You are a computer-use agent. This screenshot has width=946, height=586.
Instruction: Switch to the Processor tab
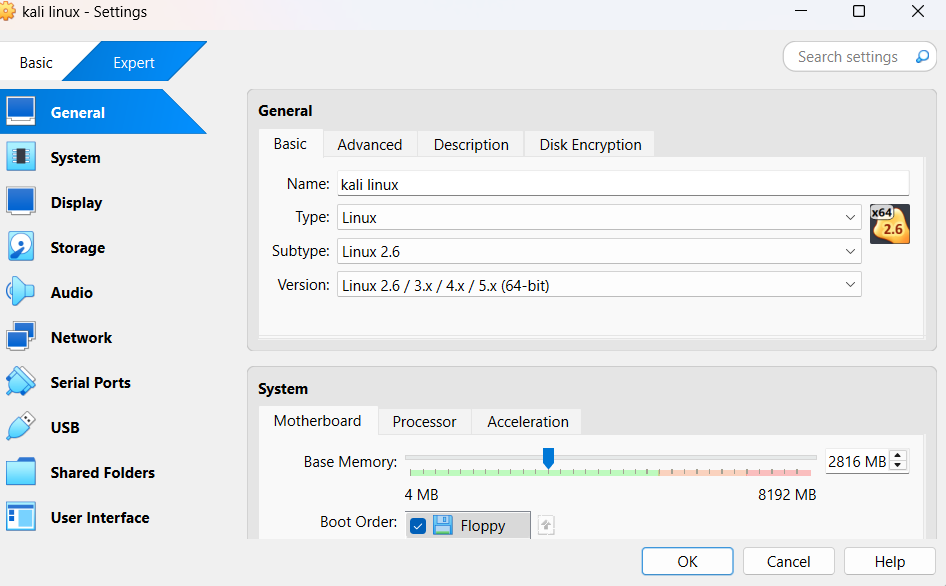pyautogui.click(x=425, y=421)
